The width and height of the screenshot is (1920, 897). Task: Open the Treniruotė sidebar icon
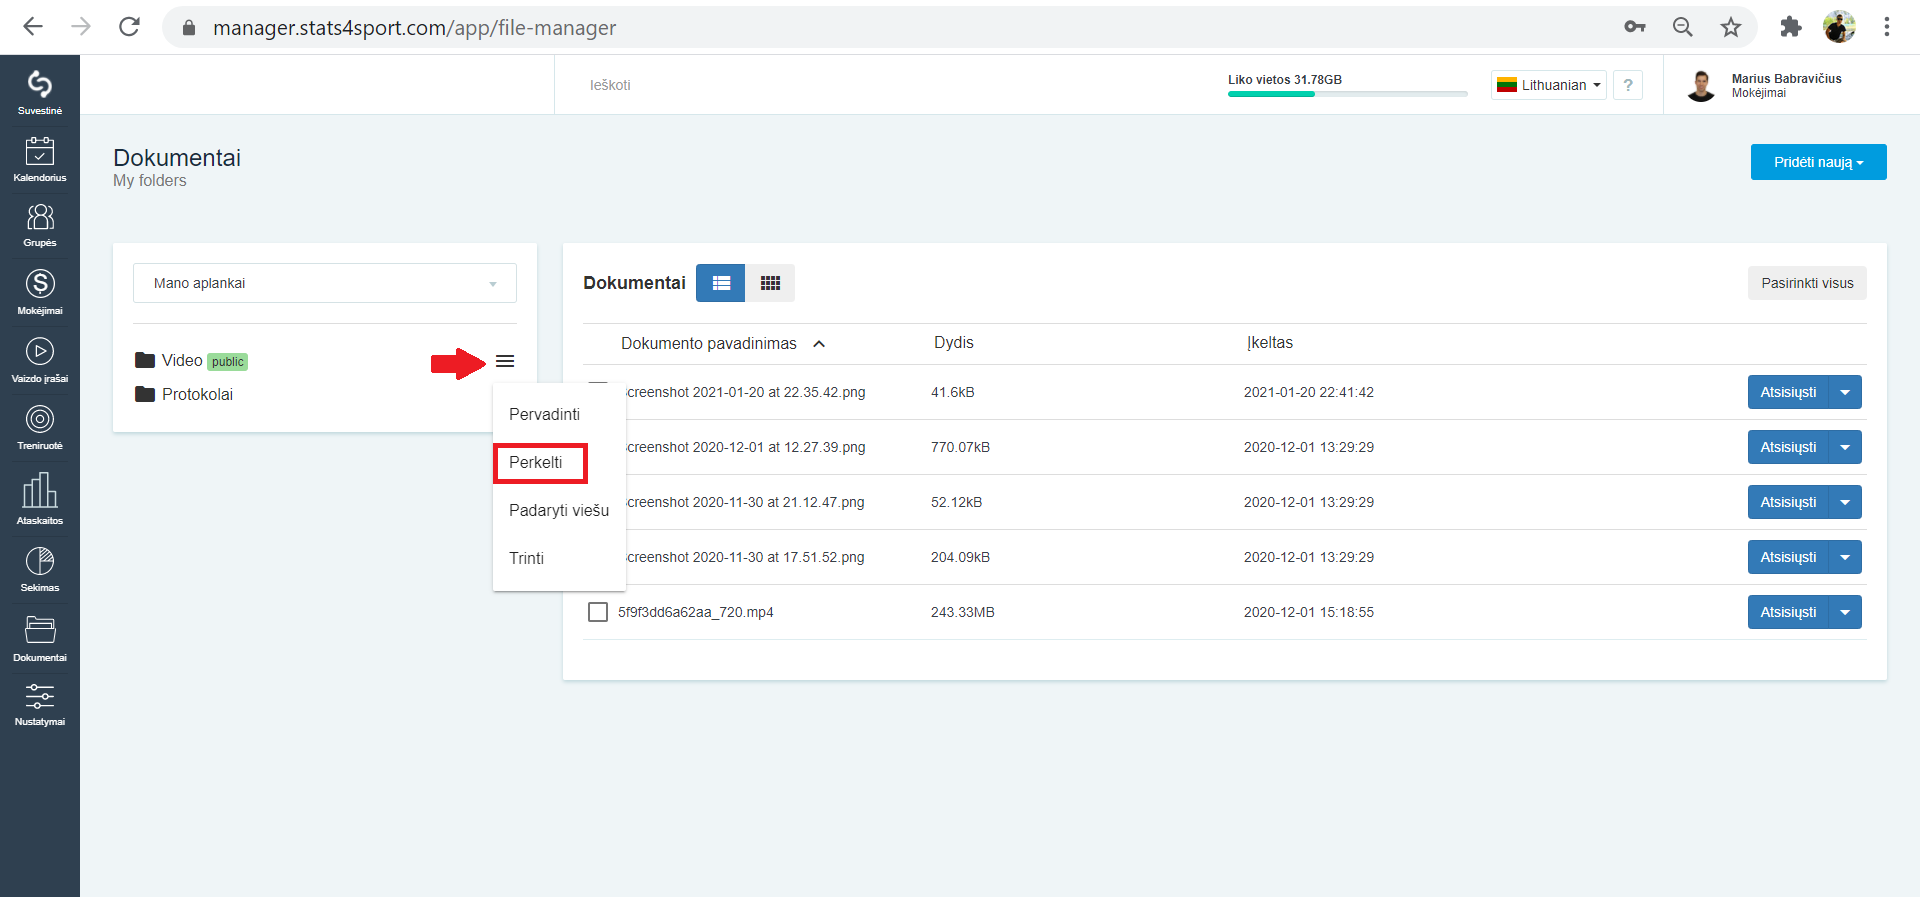click(x=40, y=427)
